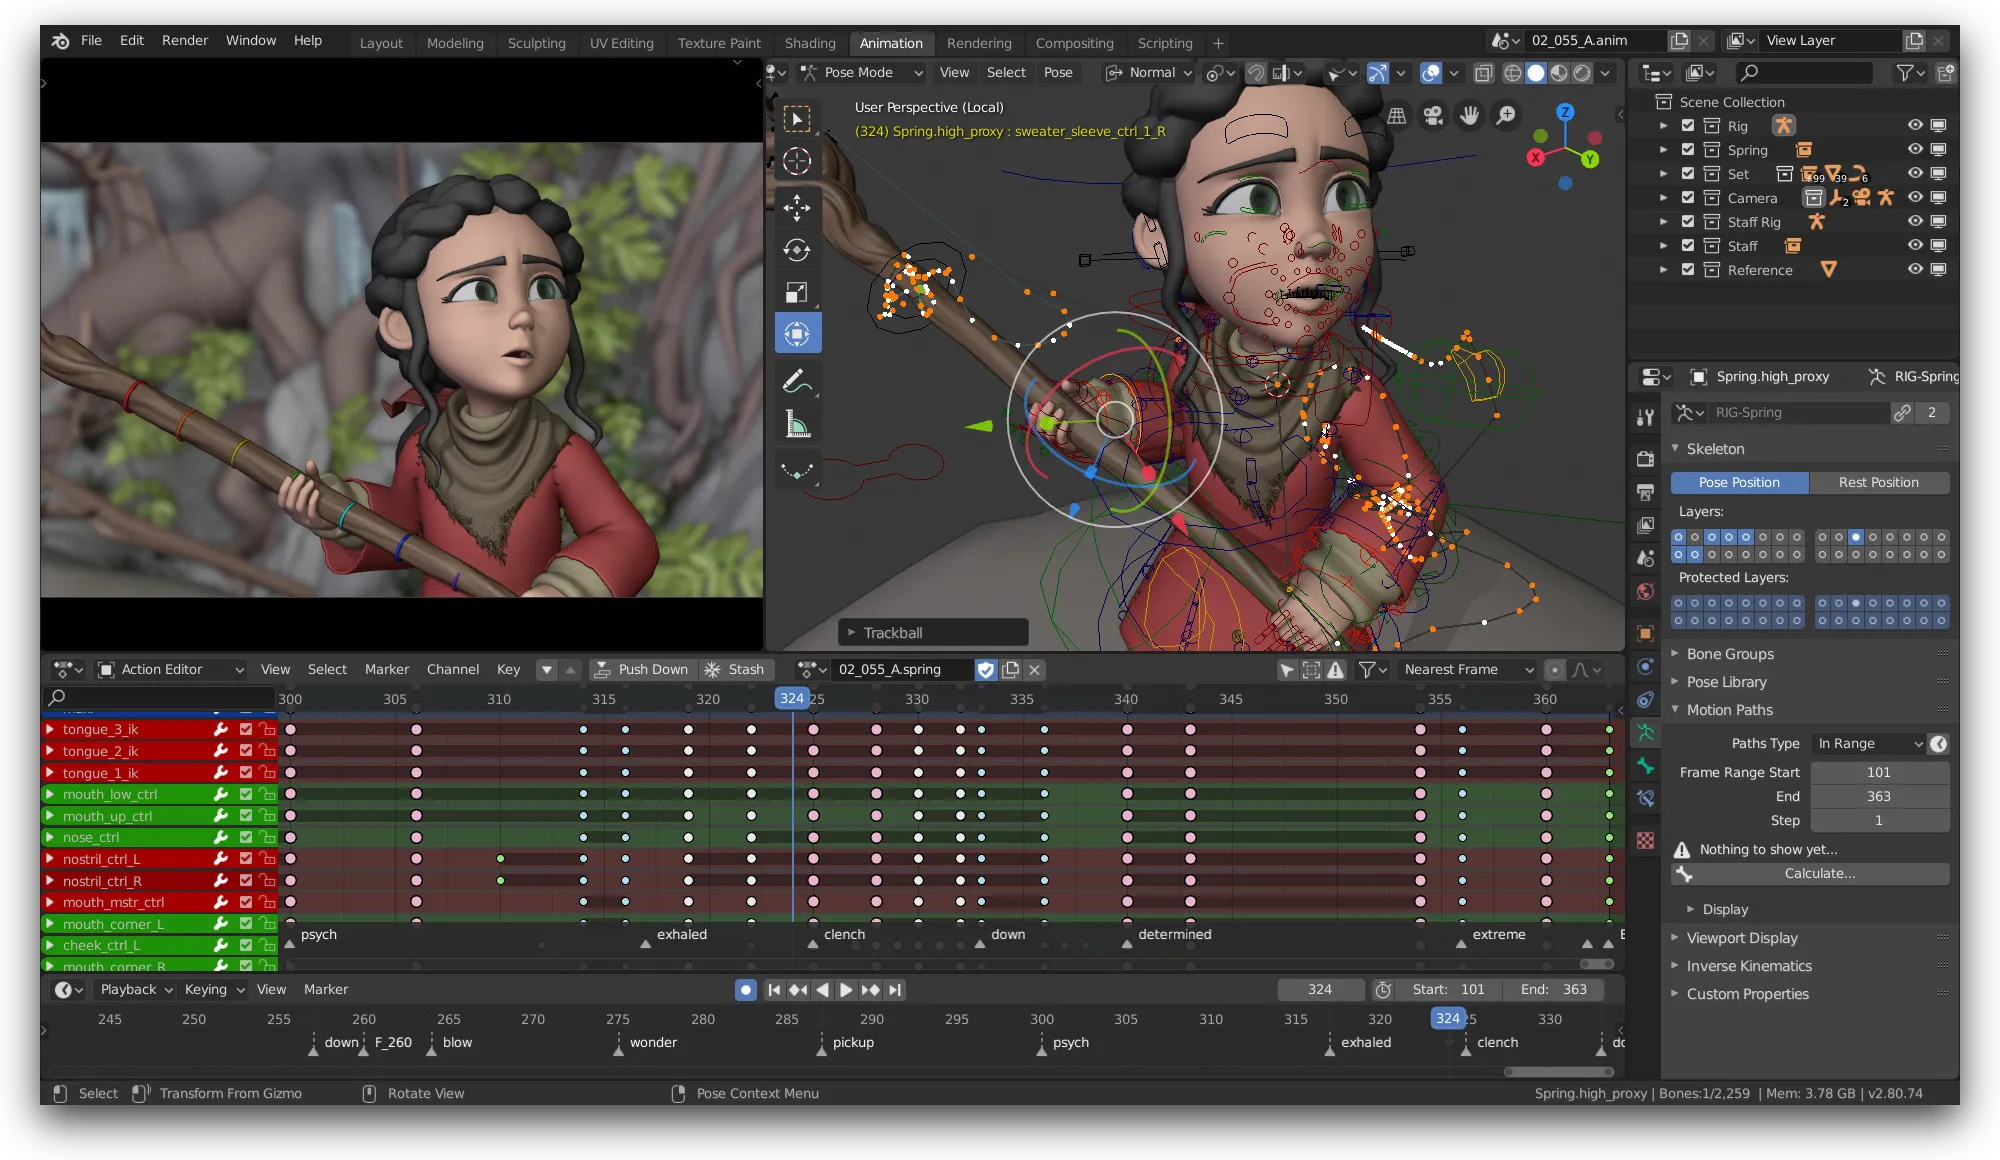Click the Calculate motion paths button

1819,873
